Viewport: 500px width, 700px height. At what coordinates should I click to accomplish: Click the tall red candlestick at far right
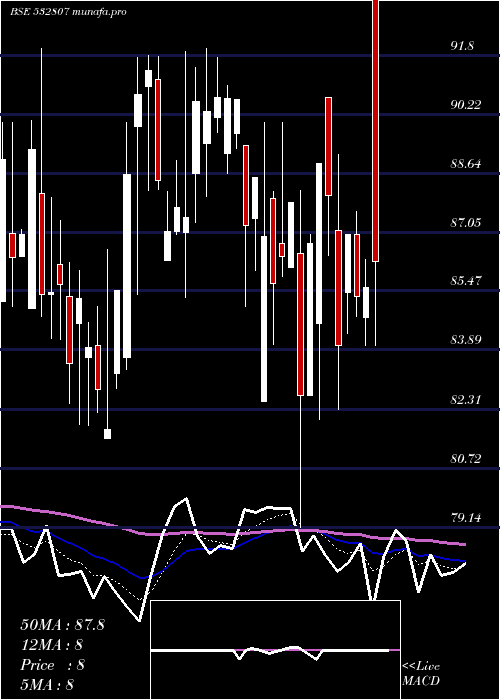point(375,130)
